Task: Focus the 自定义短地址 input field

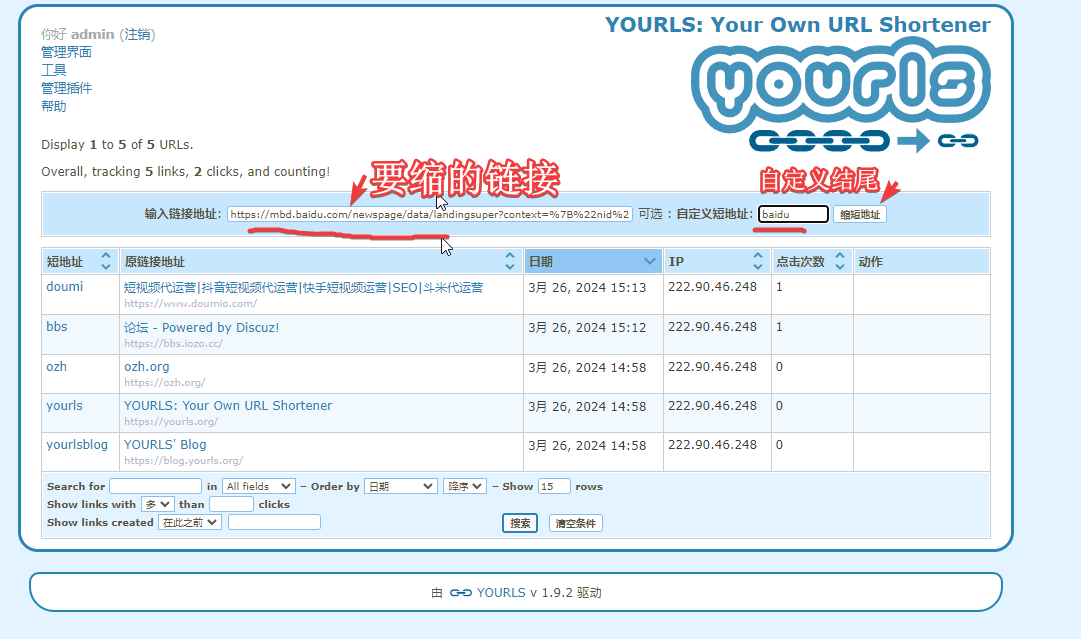Action: [x=793, y=214]
